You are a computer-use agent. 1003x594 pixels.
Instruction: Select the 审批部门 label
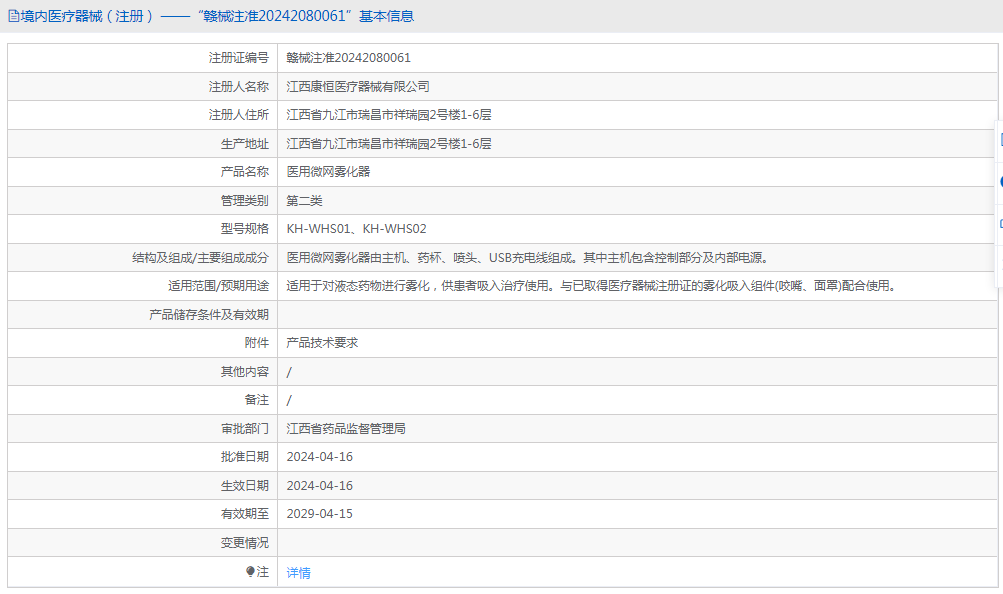coord(245,428)
